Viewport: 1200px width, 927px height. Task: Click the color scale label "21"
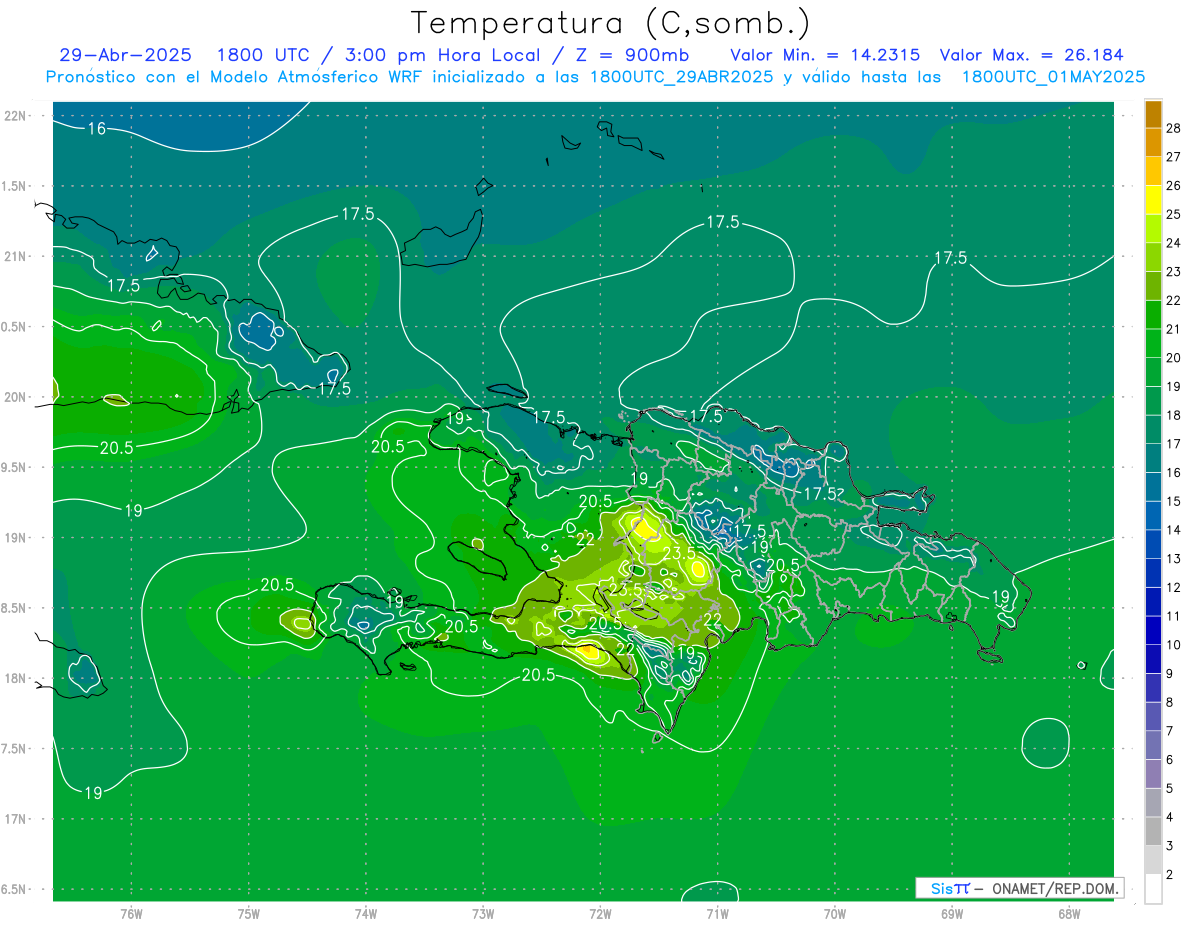1174,329
